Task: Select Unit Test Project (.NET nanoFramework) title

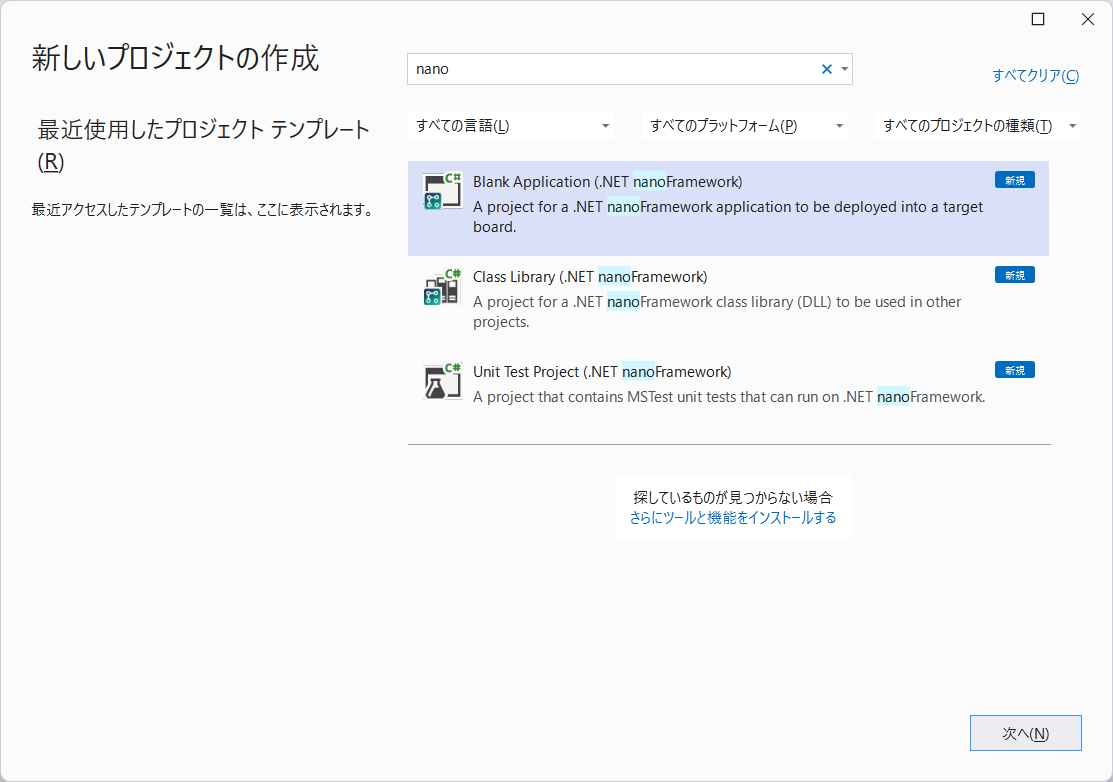Action: tap(602, 372)
